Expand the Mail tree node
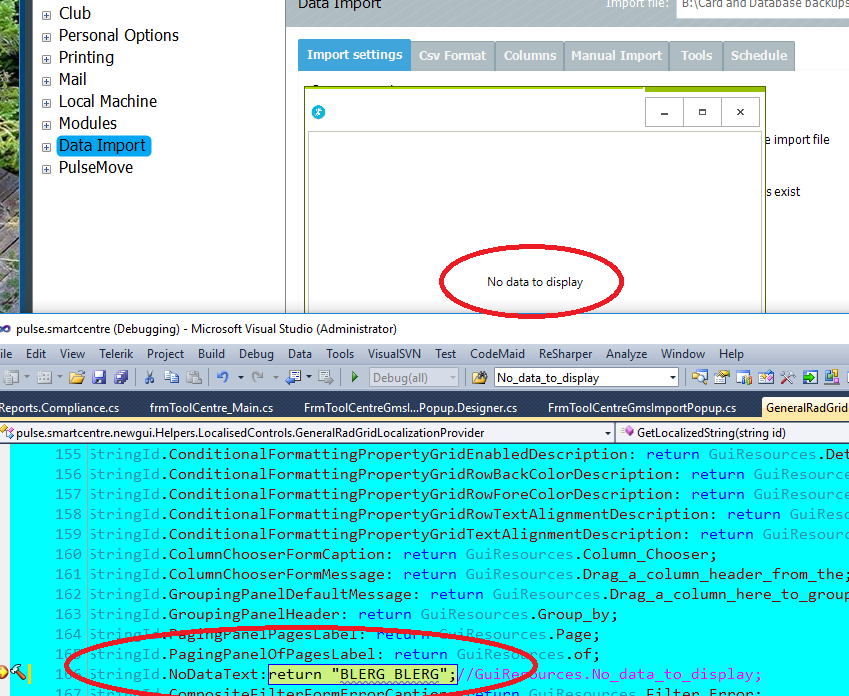 coord(47,81)
